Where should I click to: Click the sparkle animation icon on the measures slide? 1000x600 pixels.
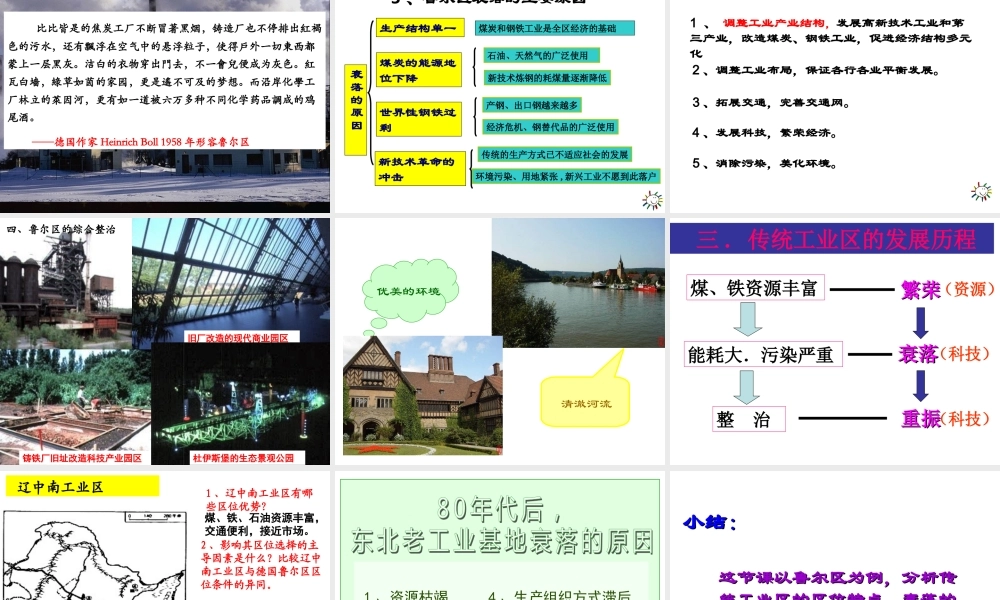(x=981, y=191)
